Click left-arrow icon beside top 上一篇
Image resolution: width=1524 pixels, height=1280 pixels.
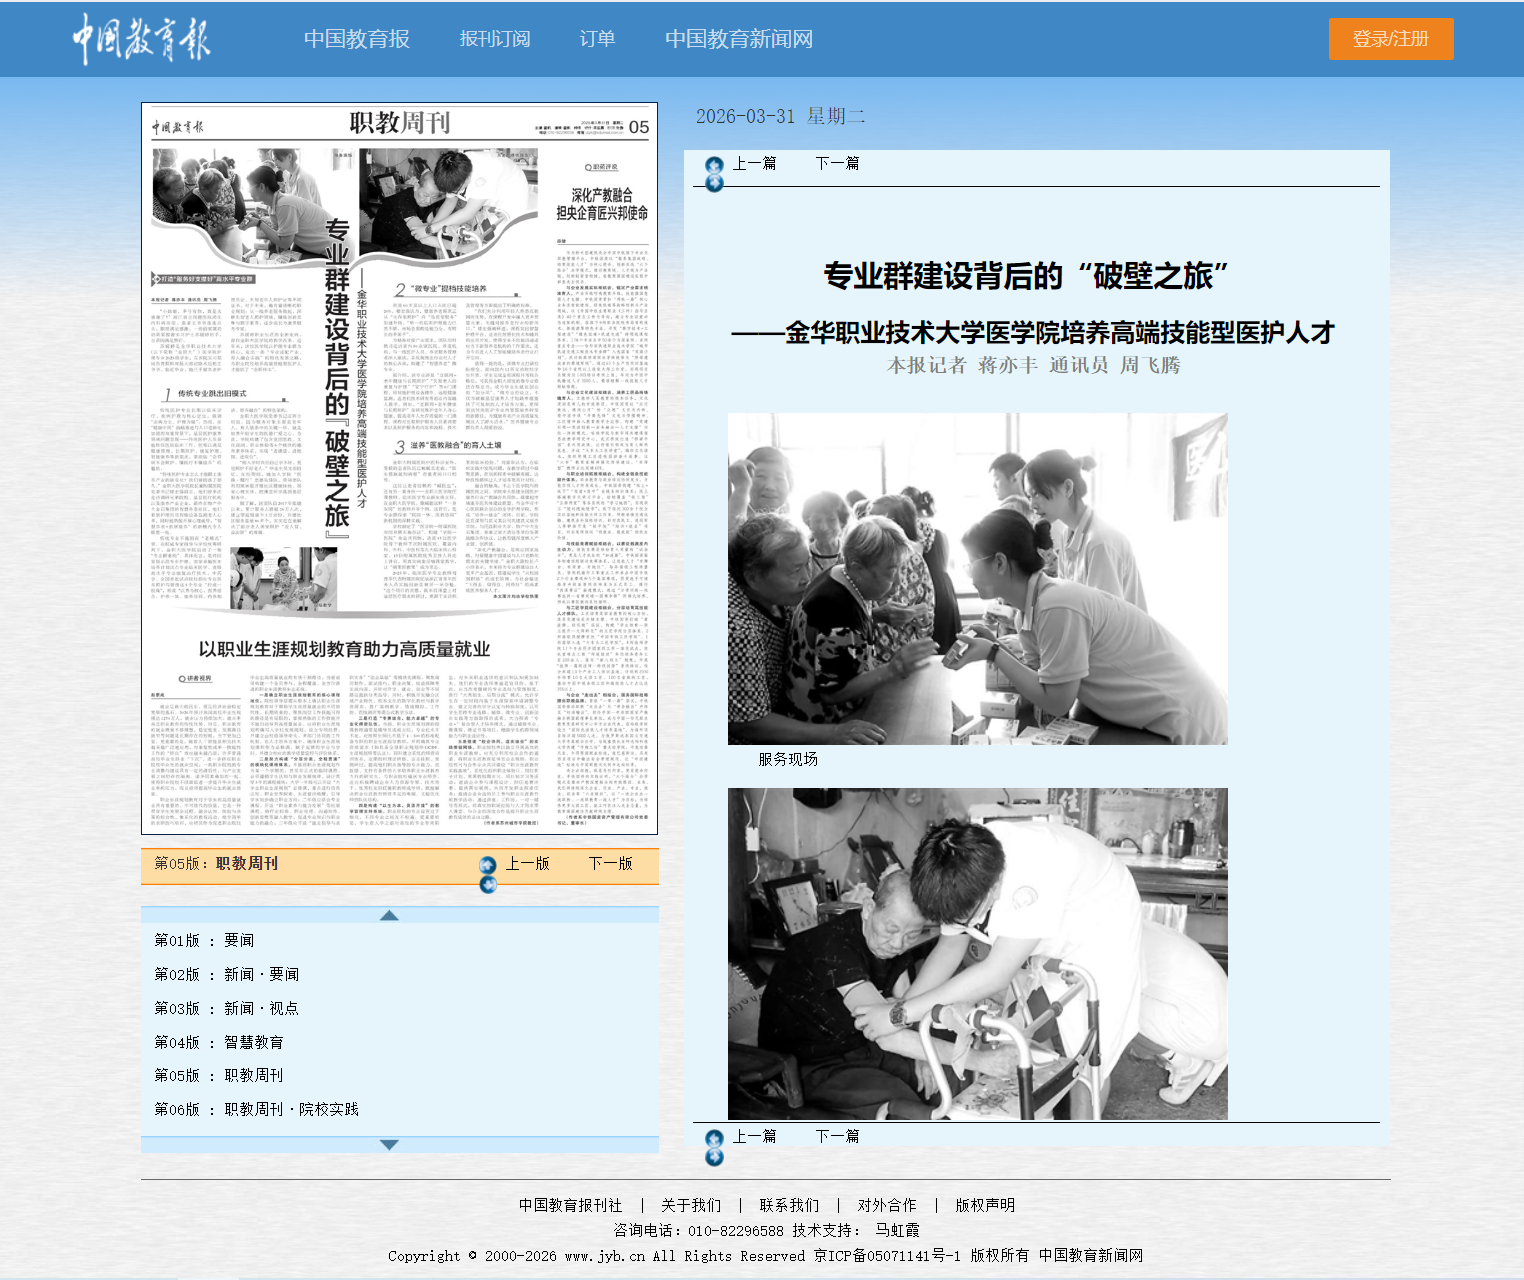[x=714, y=165]
